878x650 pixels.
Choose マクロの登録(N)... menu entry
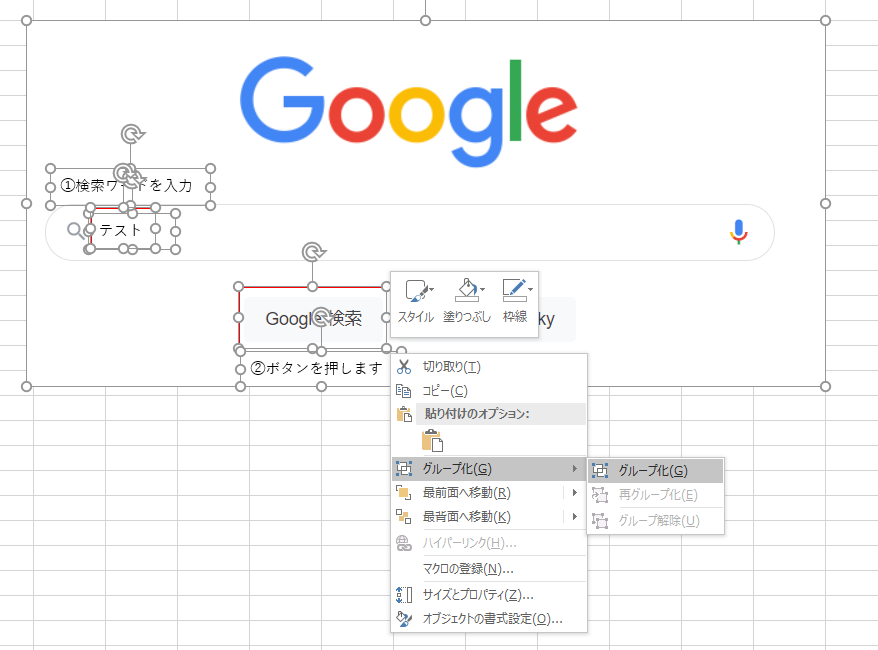489,569
